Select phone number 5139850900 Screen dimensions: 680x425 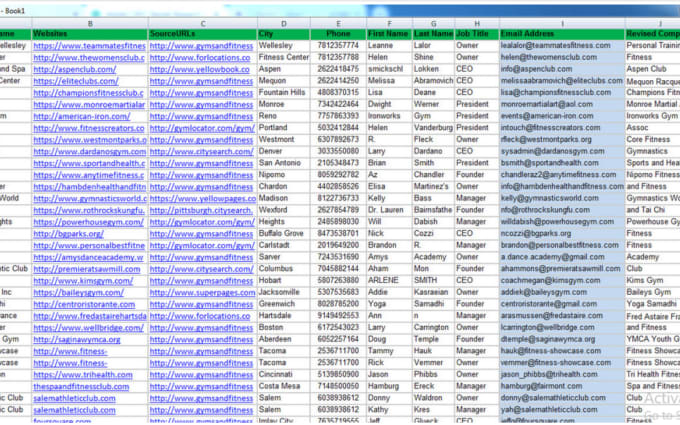coord(338,375)
